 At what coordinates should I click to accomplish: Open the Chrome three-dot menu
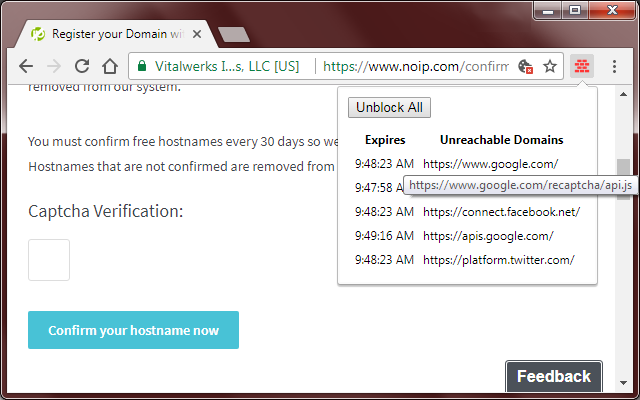(614, 66)
